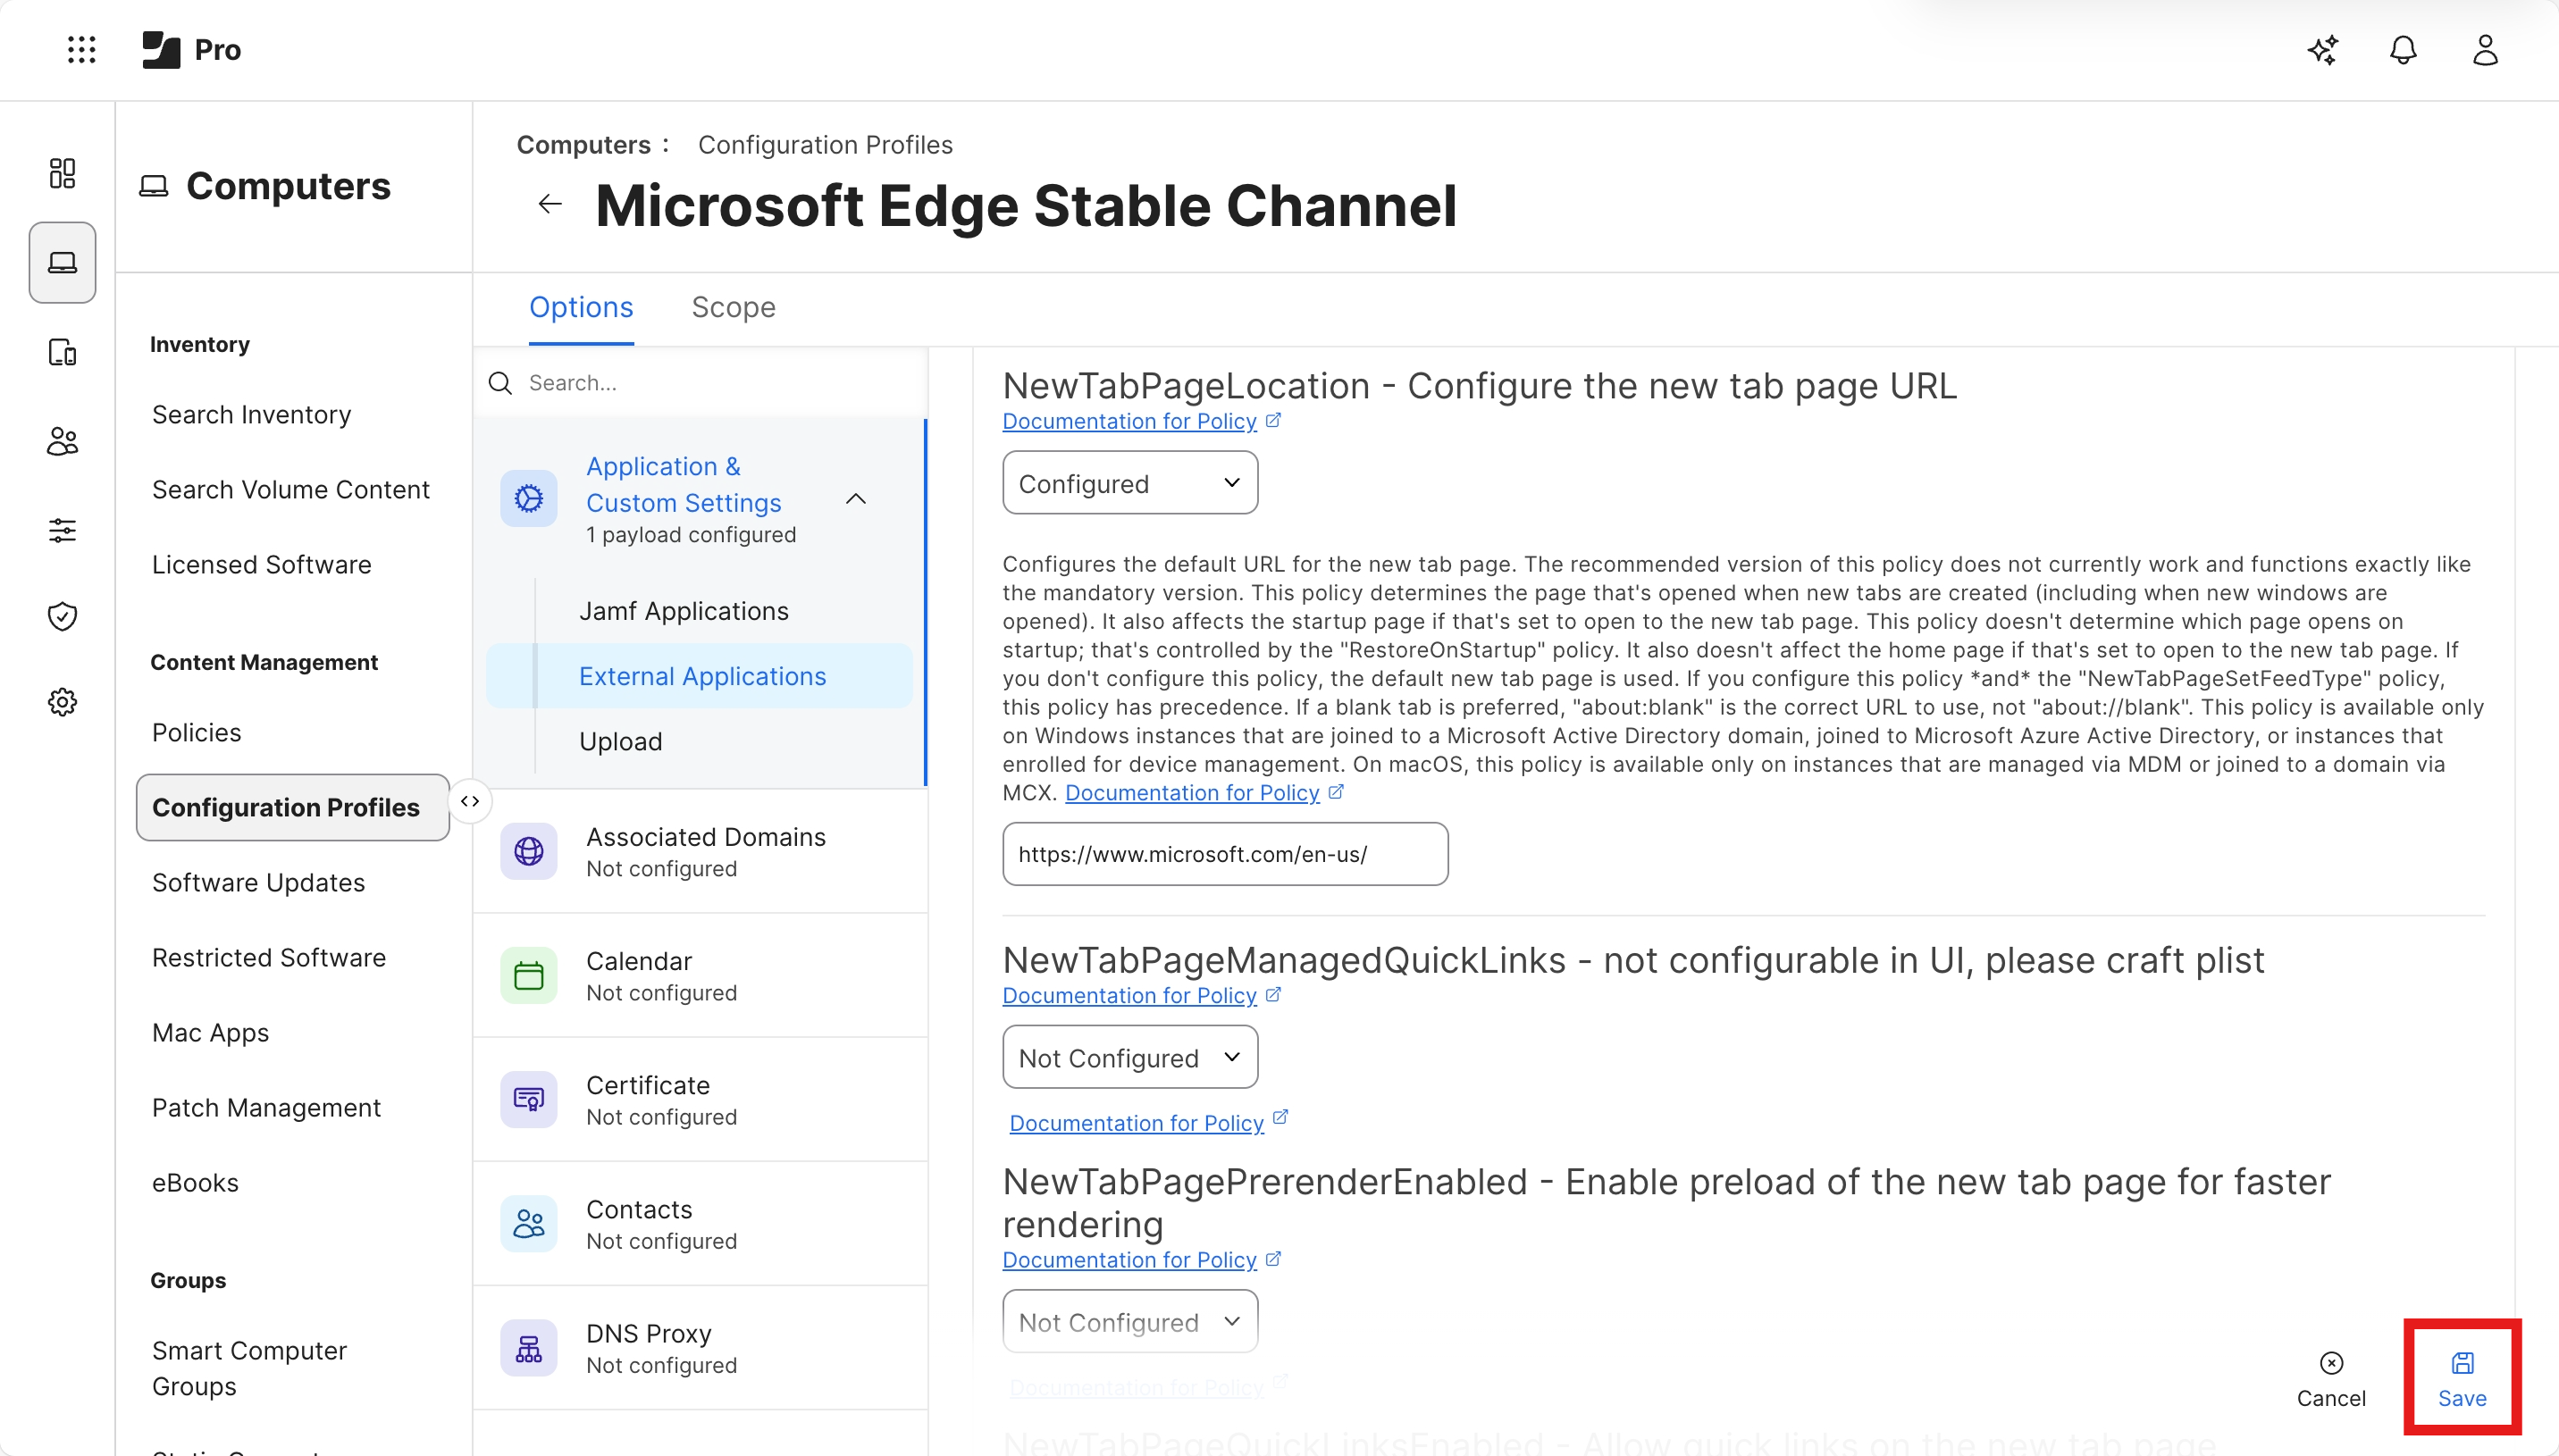This screenshot has height=1456, width=2559.
Task: Click the Computers laptop icon in sidebar header
Action: point(154,187)
